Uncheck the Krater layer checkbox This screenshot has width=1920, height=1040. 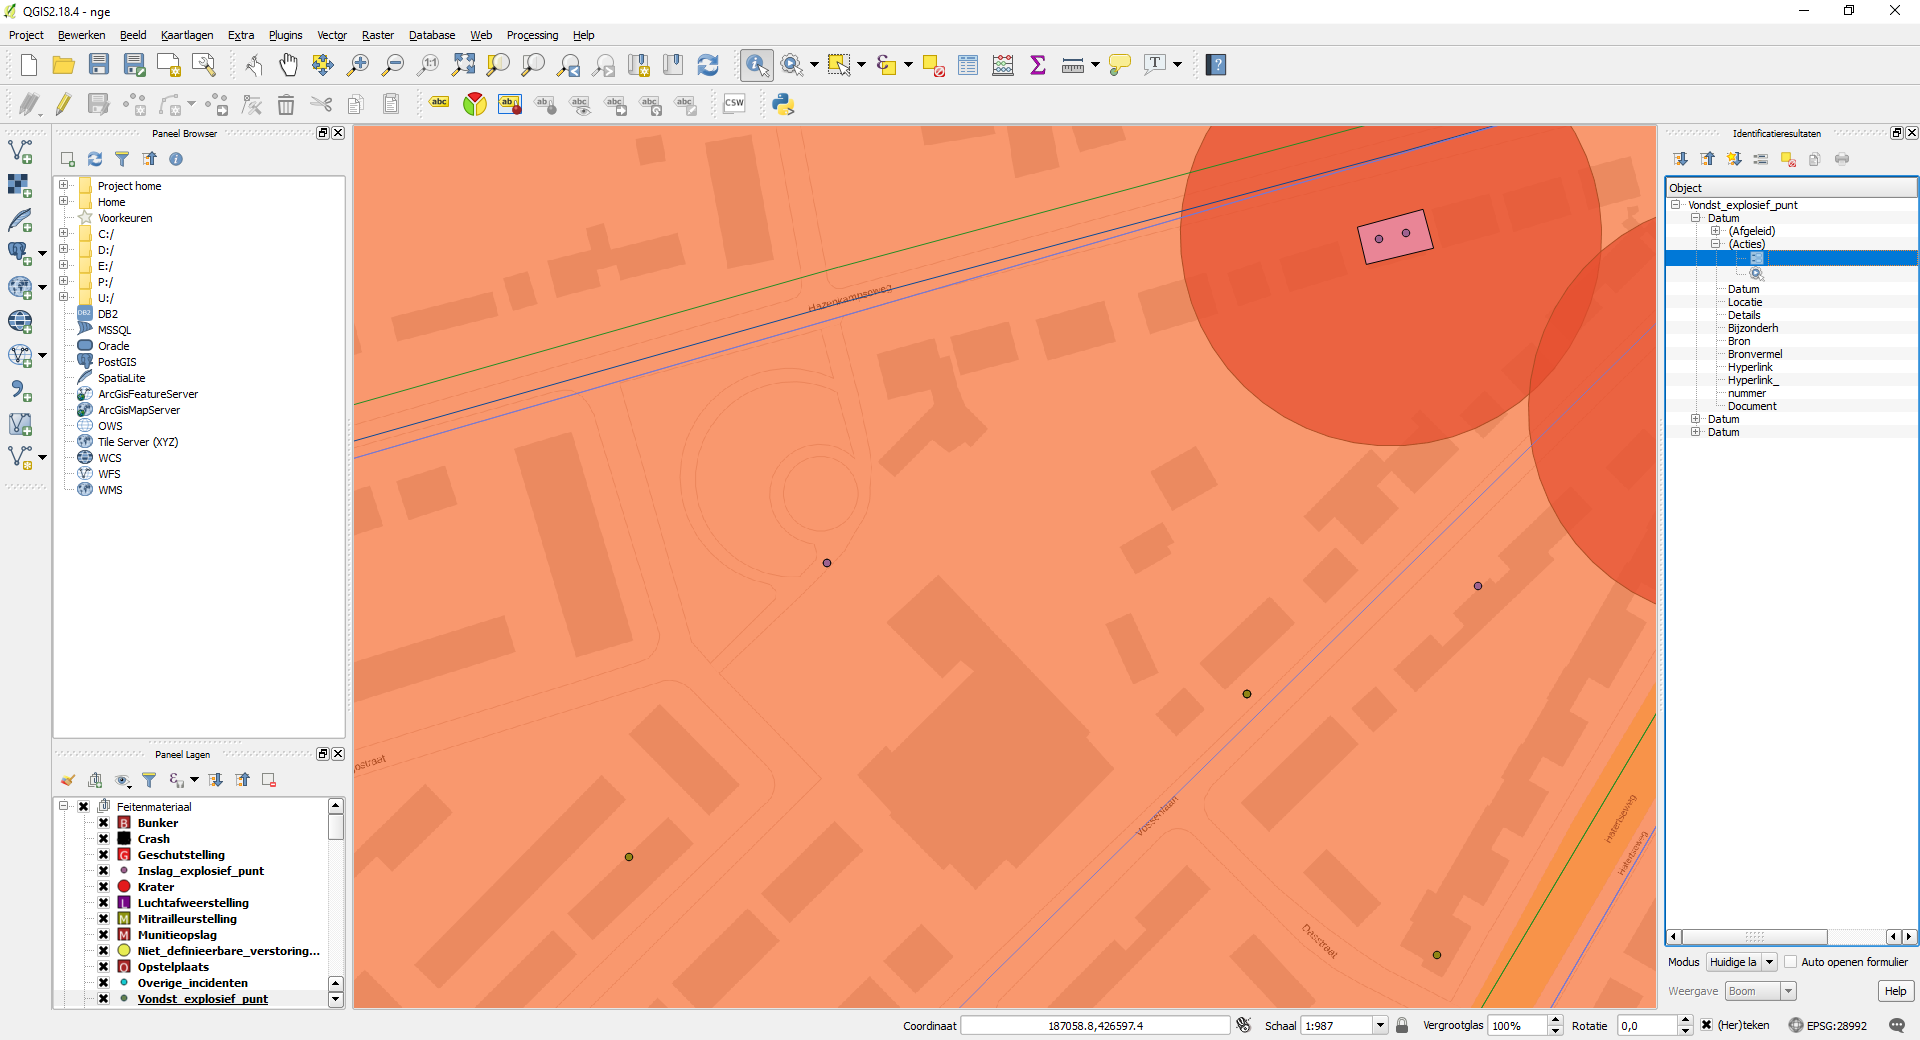pos(103,887)
